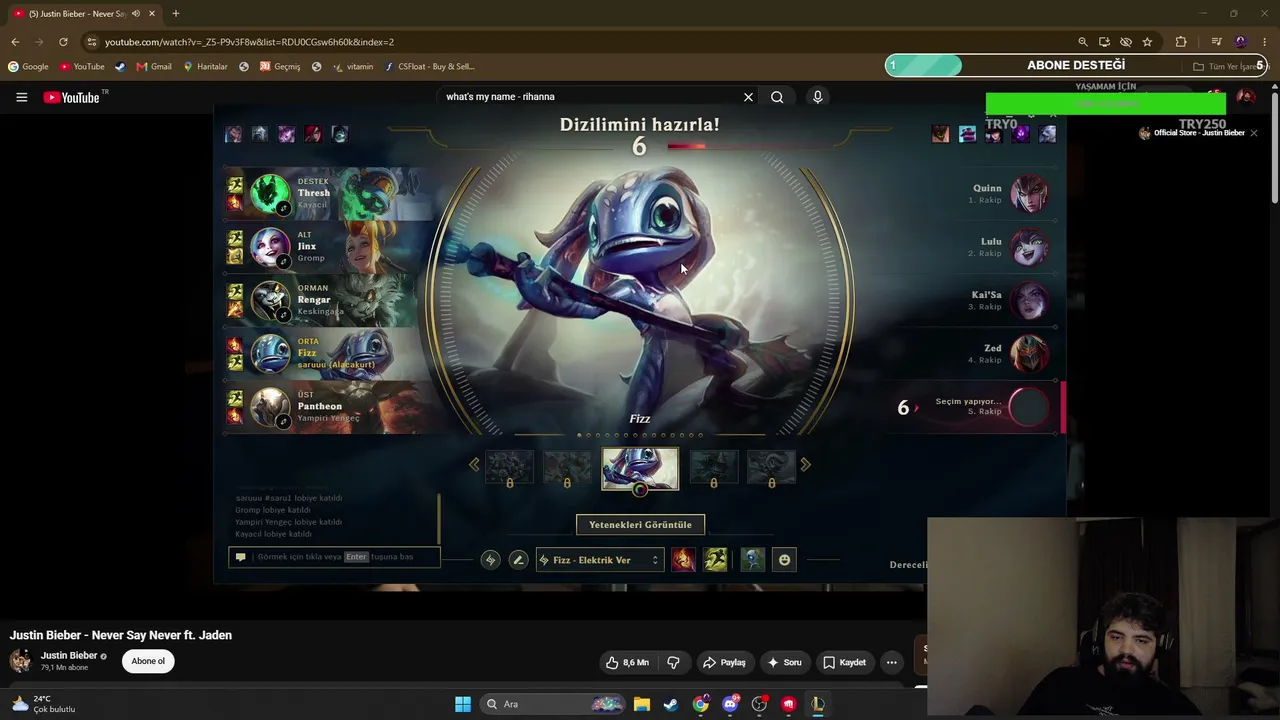The image size is (1280, 720).
Task: Open the emote picker smiley button
Action: pos(785,560)
